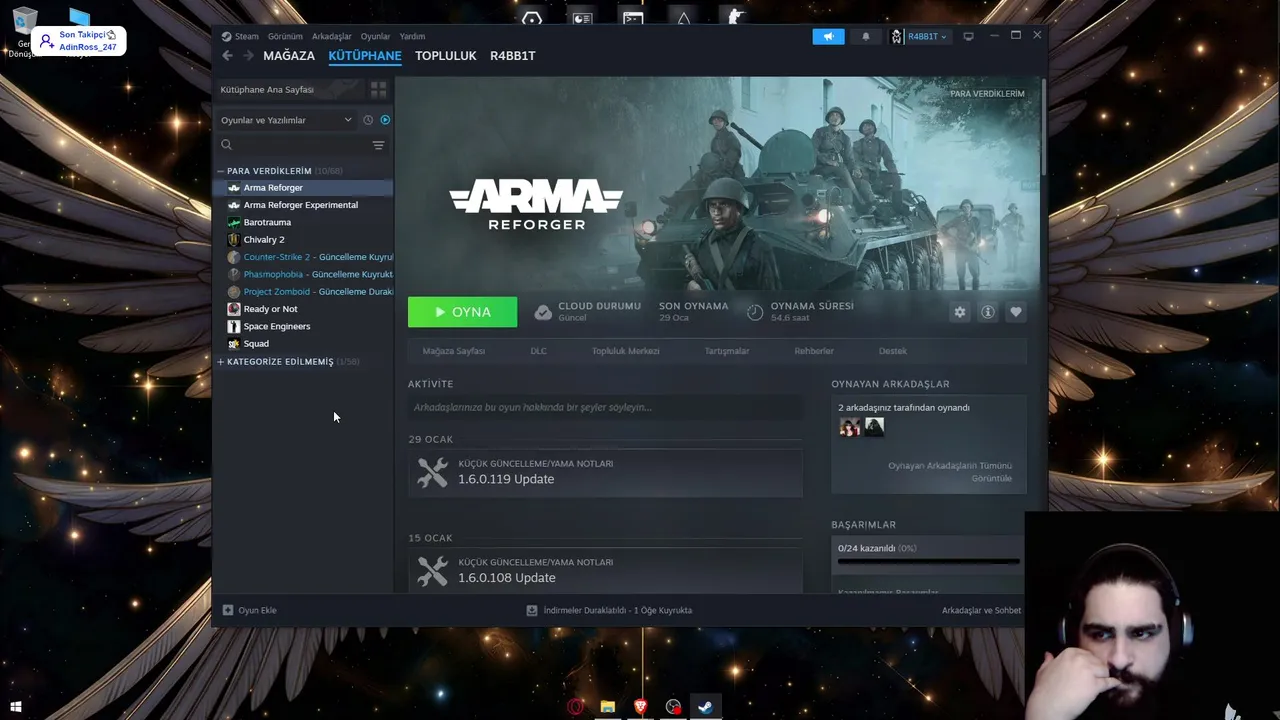Viewport: 1280px width, 720px height.
Task: Open the R4BB1T account dropdown
Action: tap(919, 36)
